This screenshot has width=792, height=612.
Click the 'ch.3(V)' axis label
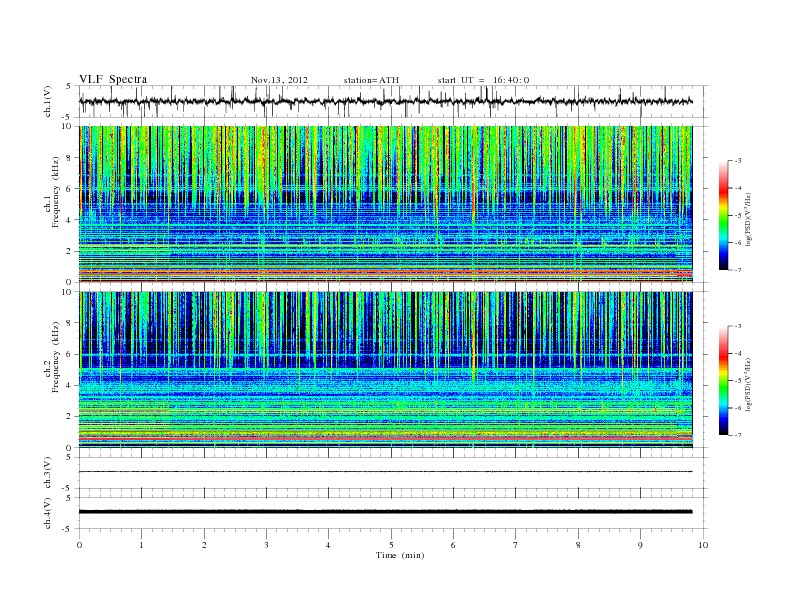point(47,473)
